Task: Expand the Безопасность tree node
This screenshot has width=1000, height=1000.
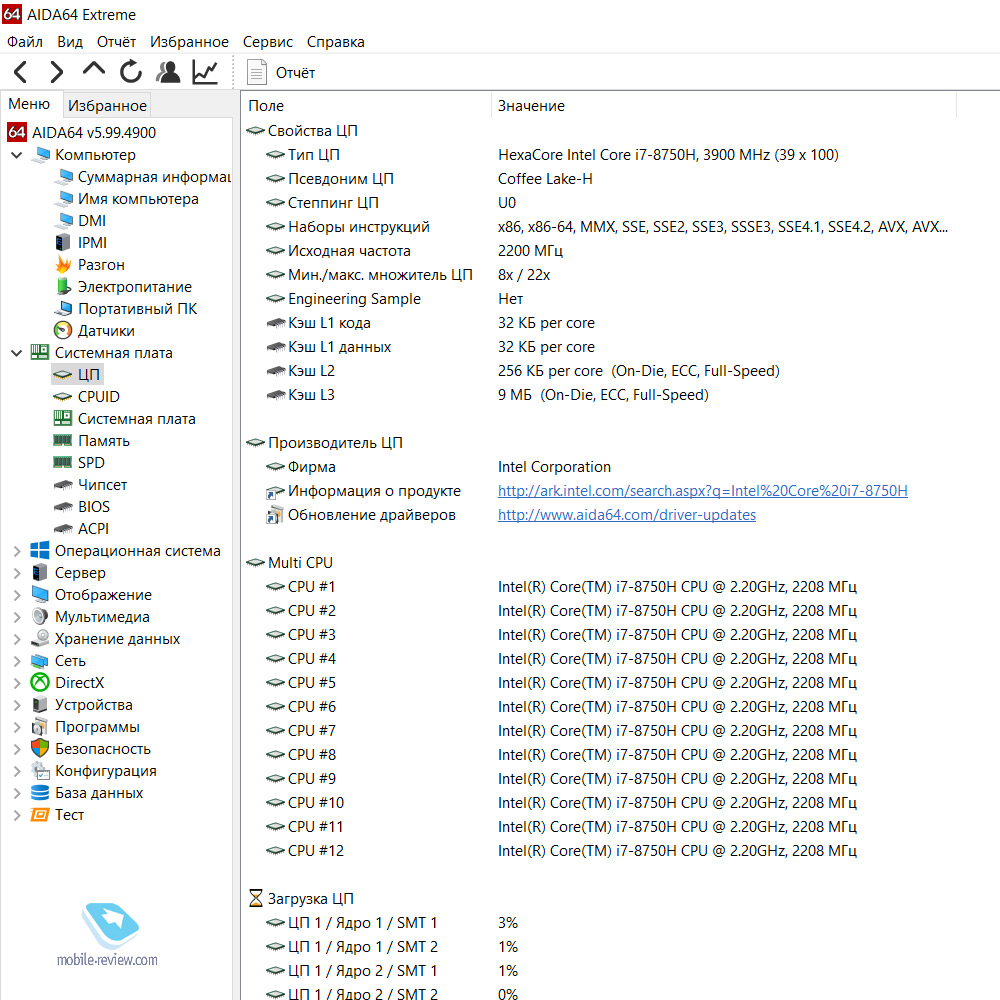Action: (17, 749)
